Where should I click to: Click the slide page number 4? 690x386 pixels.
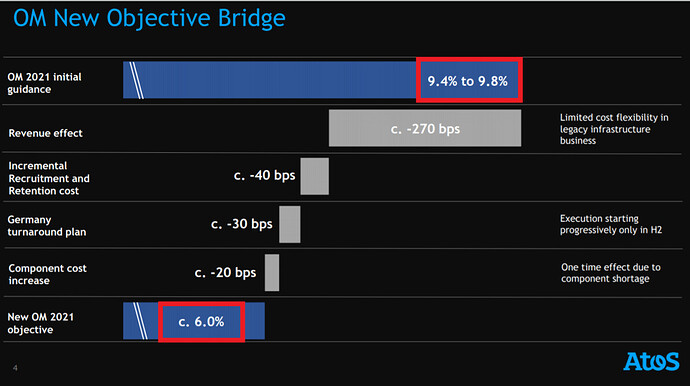coord(15,368)
